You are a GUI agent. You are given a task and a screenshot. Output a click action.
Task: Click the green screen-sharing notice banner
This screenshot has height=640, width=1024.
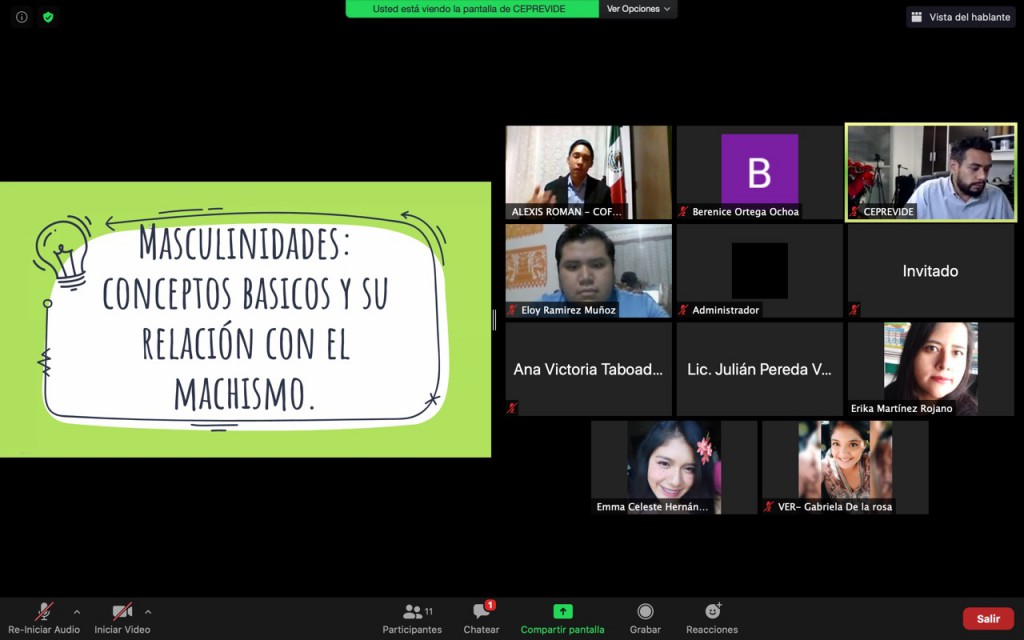point(472,9)
